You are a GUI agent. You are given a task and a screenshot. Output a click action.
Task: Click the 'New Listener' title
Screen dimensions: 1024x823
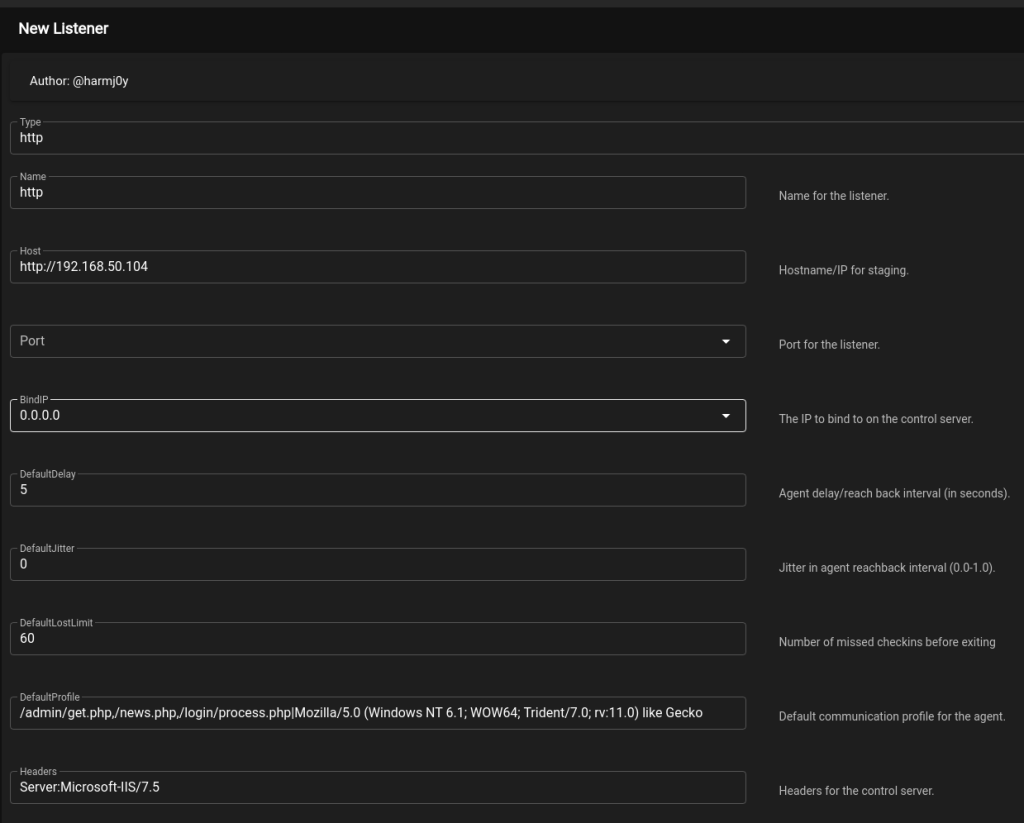[x=63, y=29]
